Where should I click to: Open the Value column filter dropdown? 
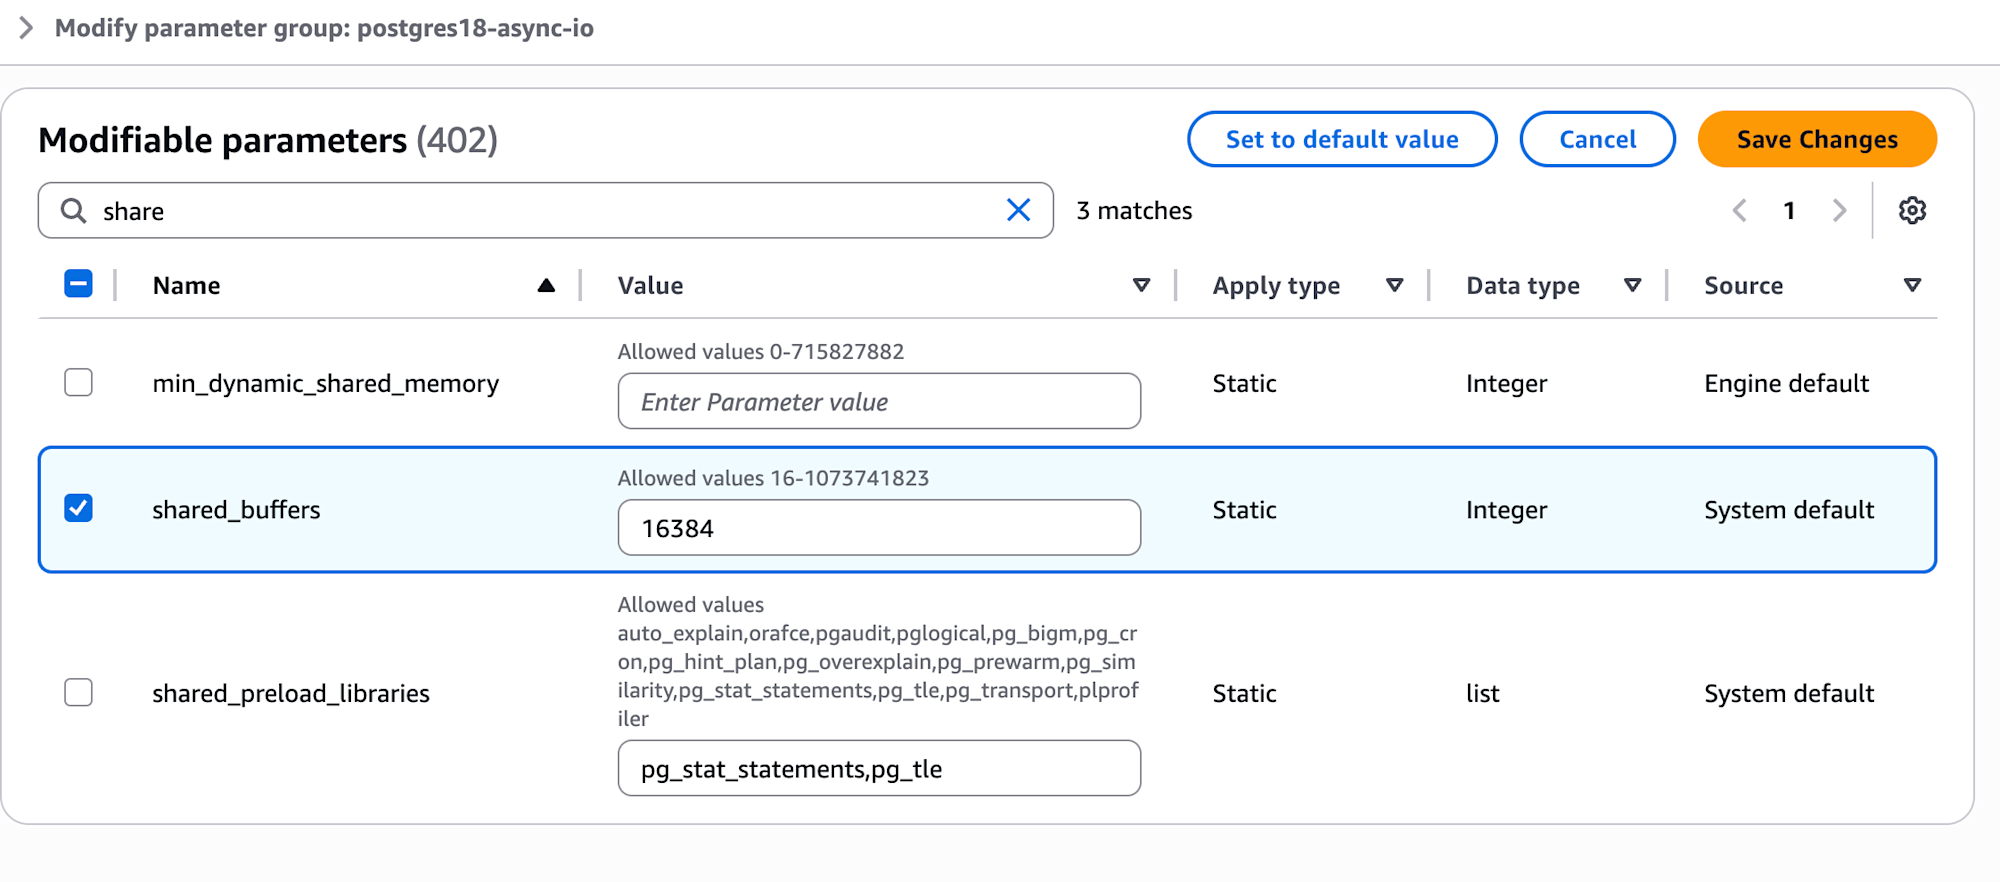(x=1141, y=286)
